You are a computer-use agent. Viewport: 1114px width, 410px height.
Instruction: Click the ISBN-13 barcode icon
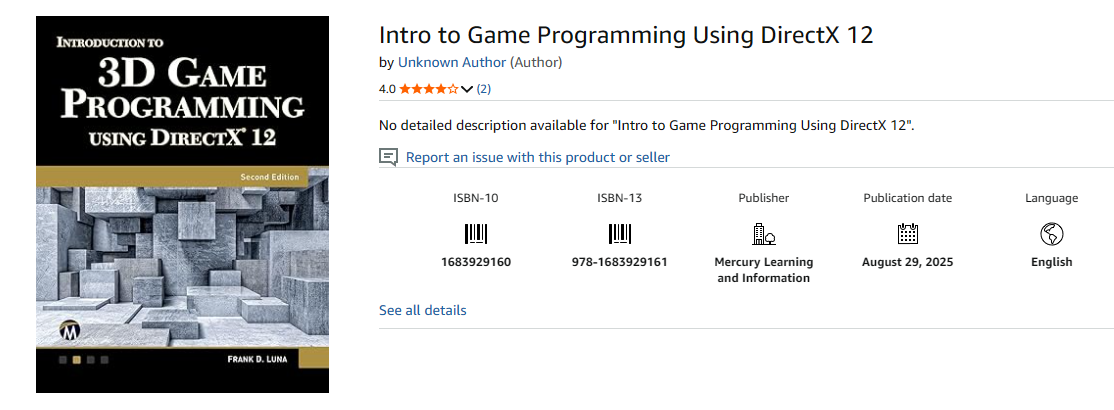tap(620, 234)
